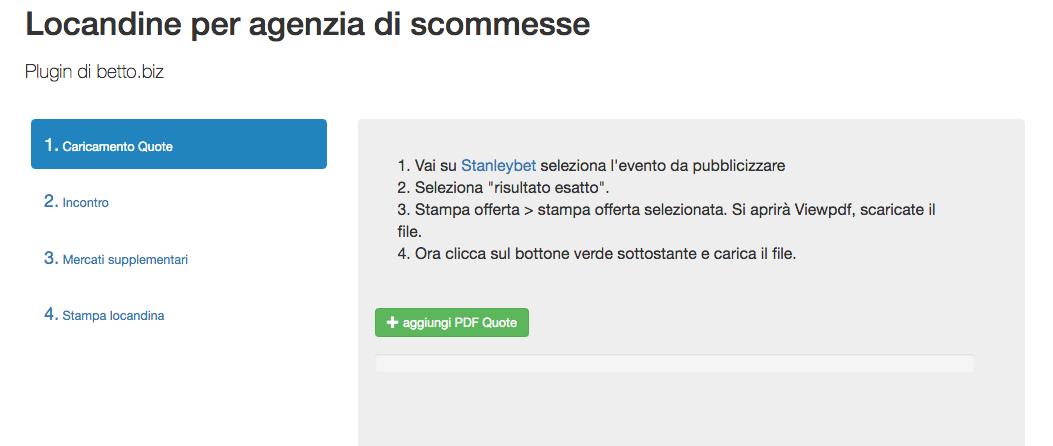Viewport: 1053px width, 446px height.
Task: Click the number 3 beside Mercati supplementari
Action: 50,258
